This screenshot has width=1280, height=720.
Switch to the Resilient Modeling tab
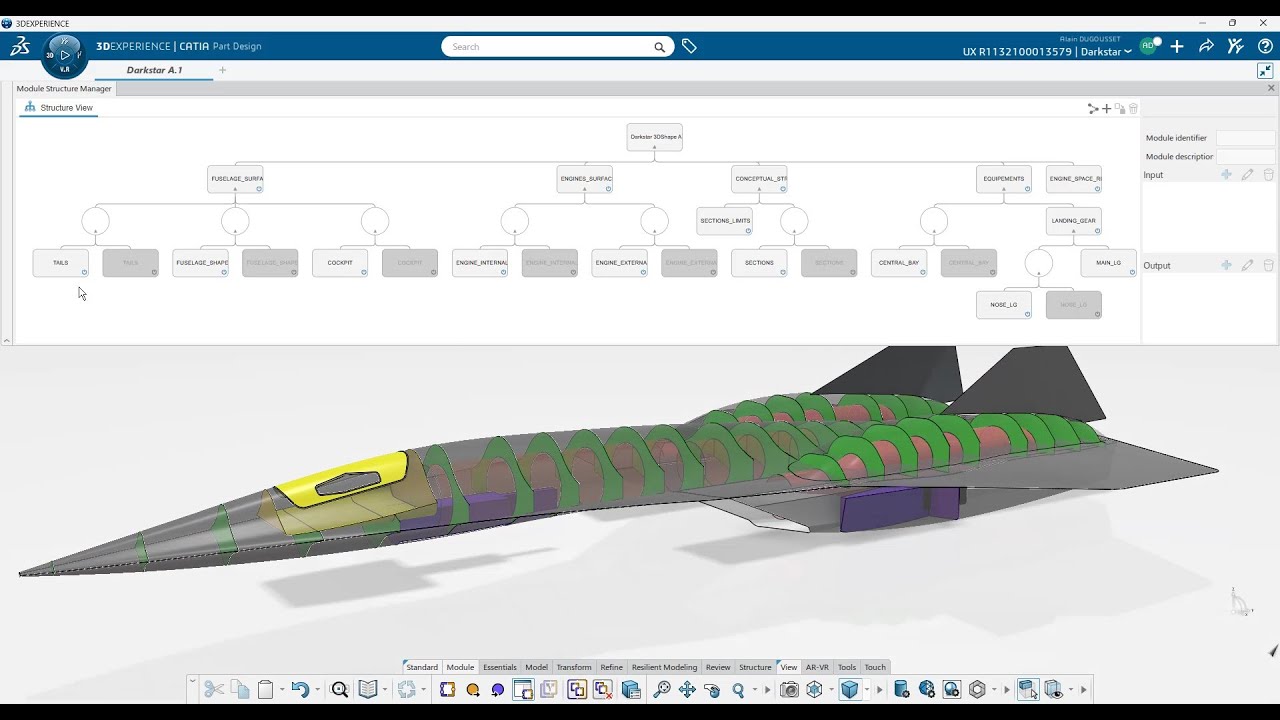pyautogui.click(x=664, y=667)
